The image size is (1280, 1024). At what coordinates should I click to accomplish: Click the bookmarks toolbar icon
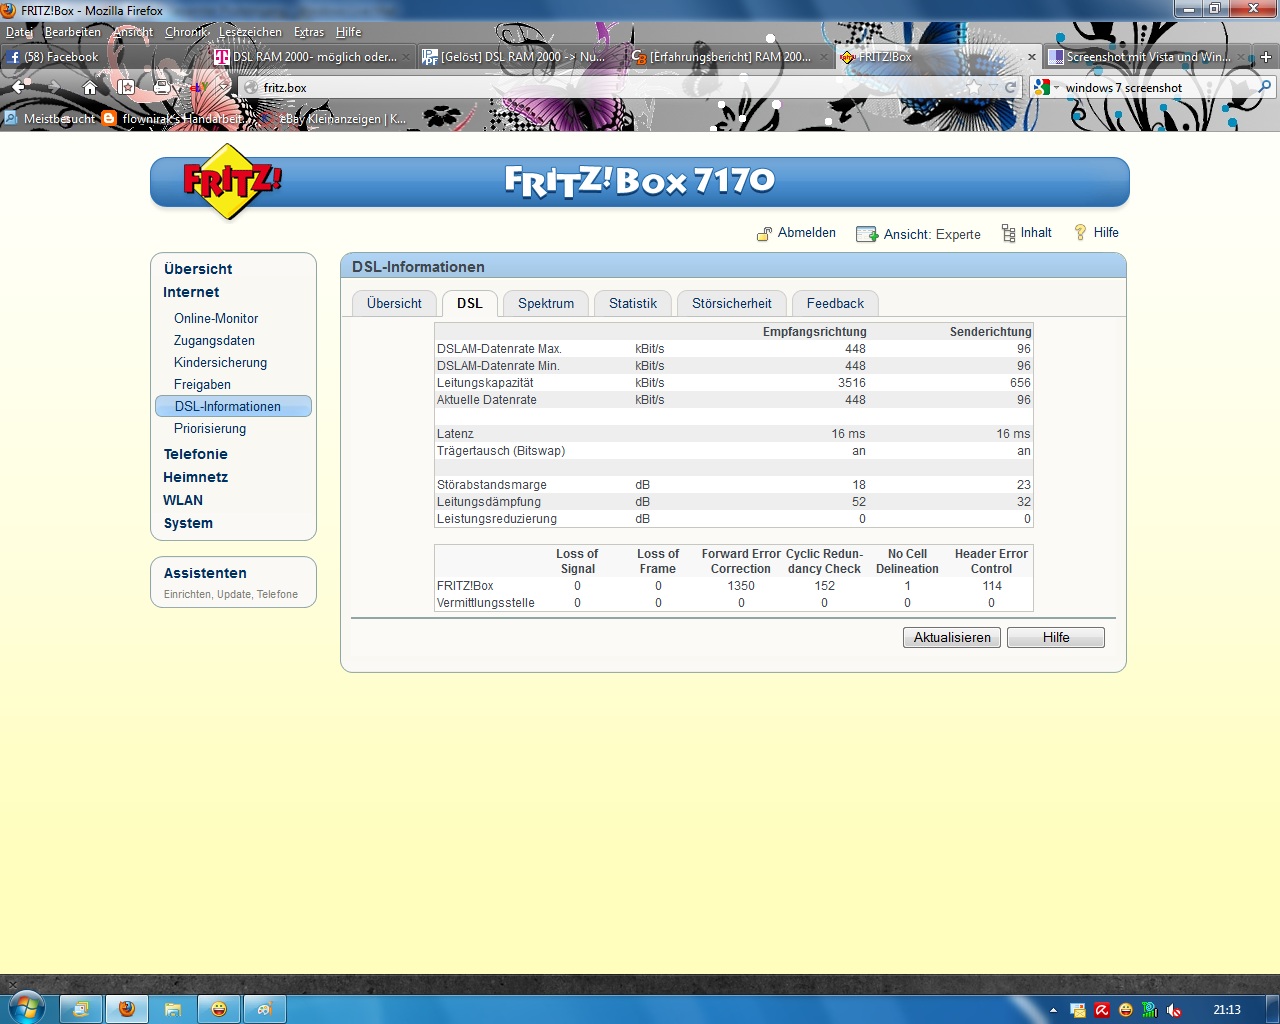point(126,88)
